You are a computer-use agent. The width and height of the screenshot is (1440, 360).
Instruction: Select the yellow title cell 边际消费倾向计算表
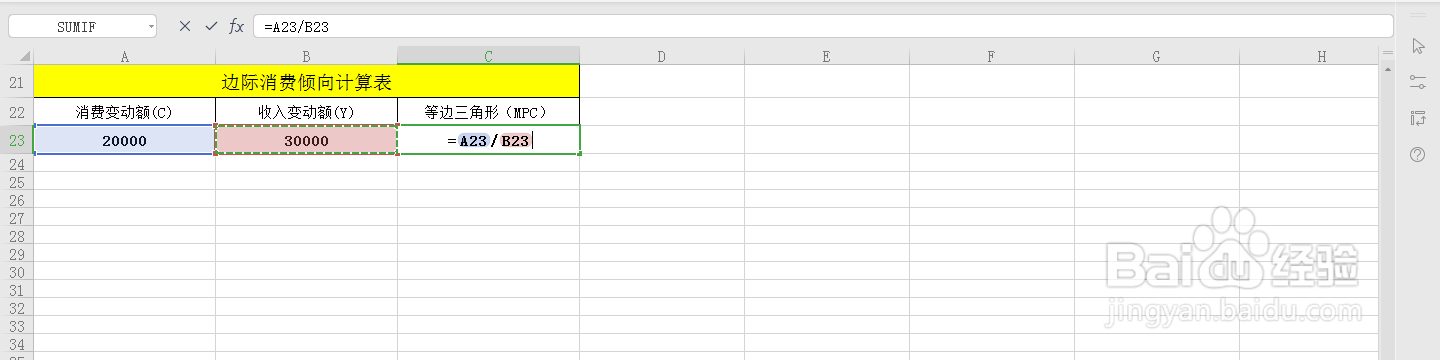306,82
